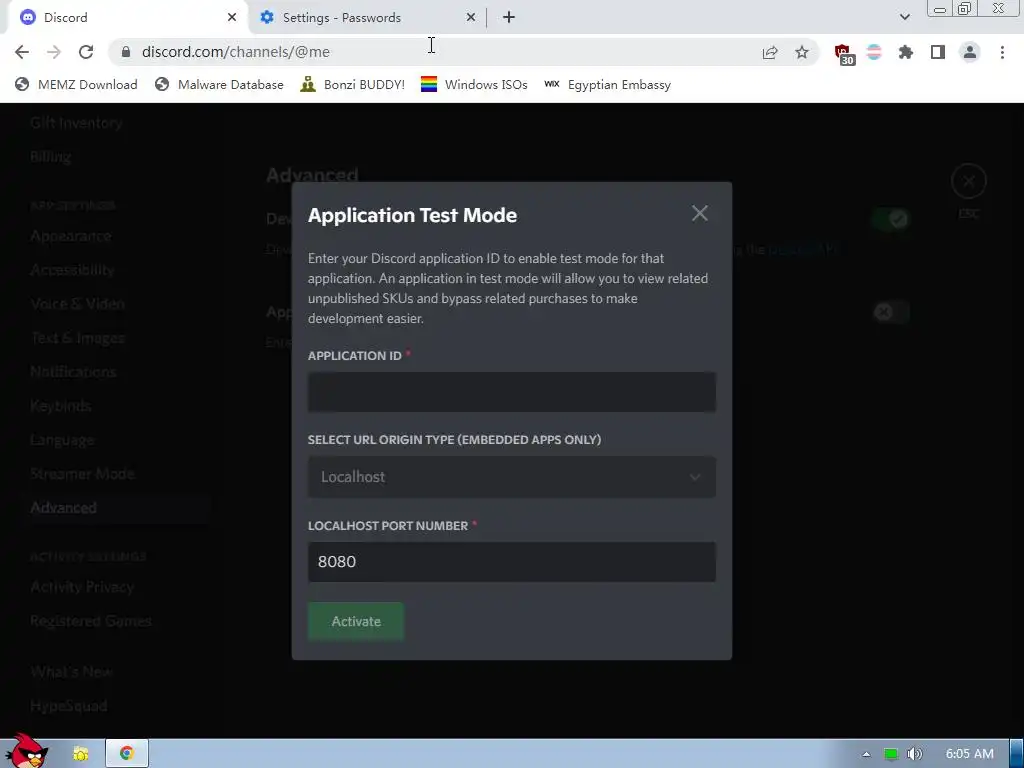Open the Chrome profile avatar menu
This screenshot has height=768, width=1024.
click(970, 52)
